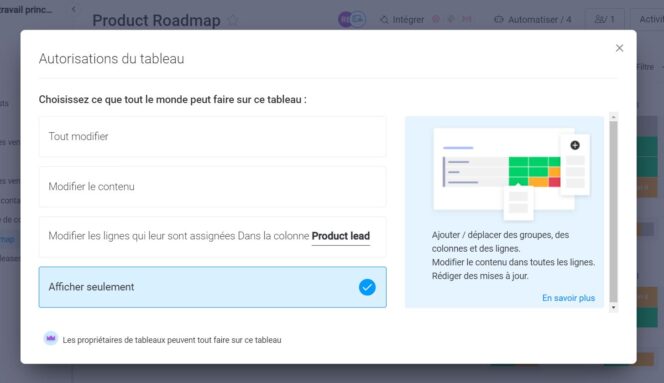Click the Intégrer button in board header

tap(402, 19)
